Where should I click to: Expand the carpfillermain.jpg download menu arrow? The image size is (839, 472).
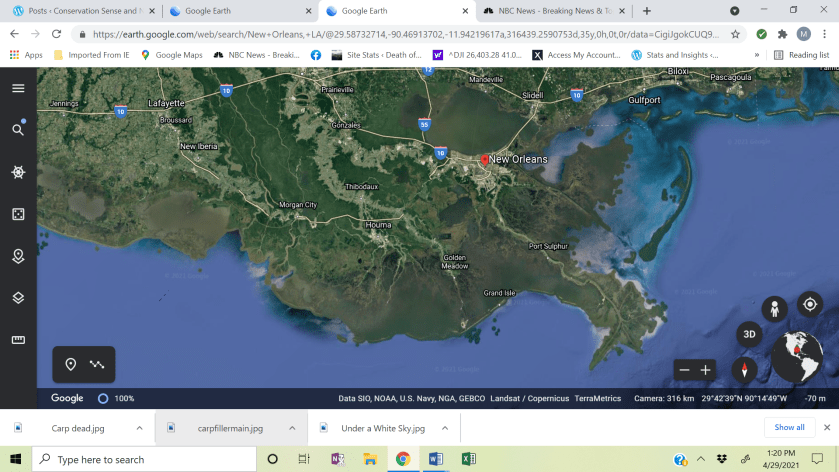coord(293,428)
